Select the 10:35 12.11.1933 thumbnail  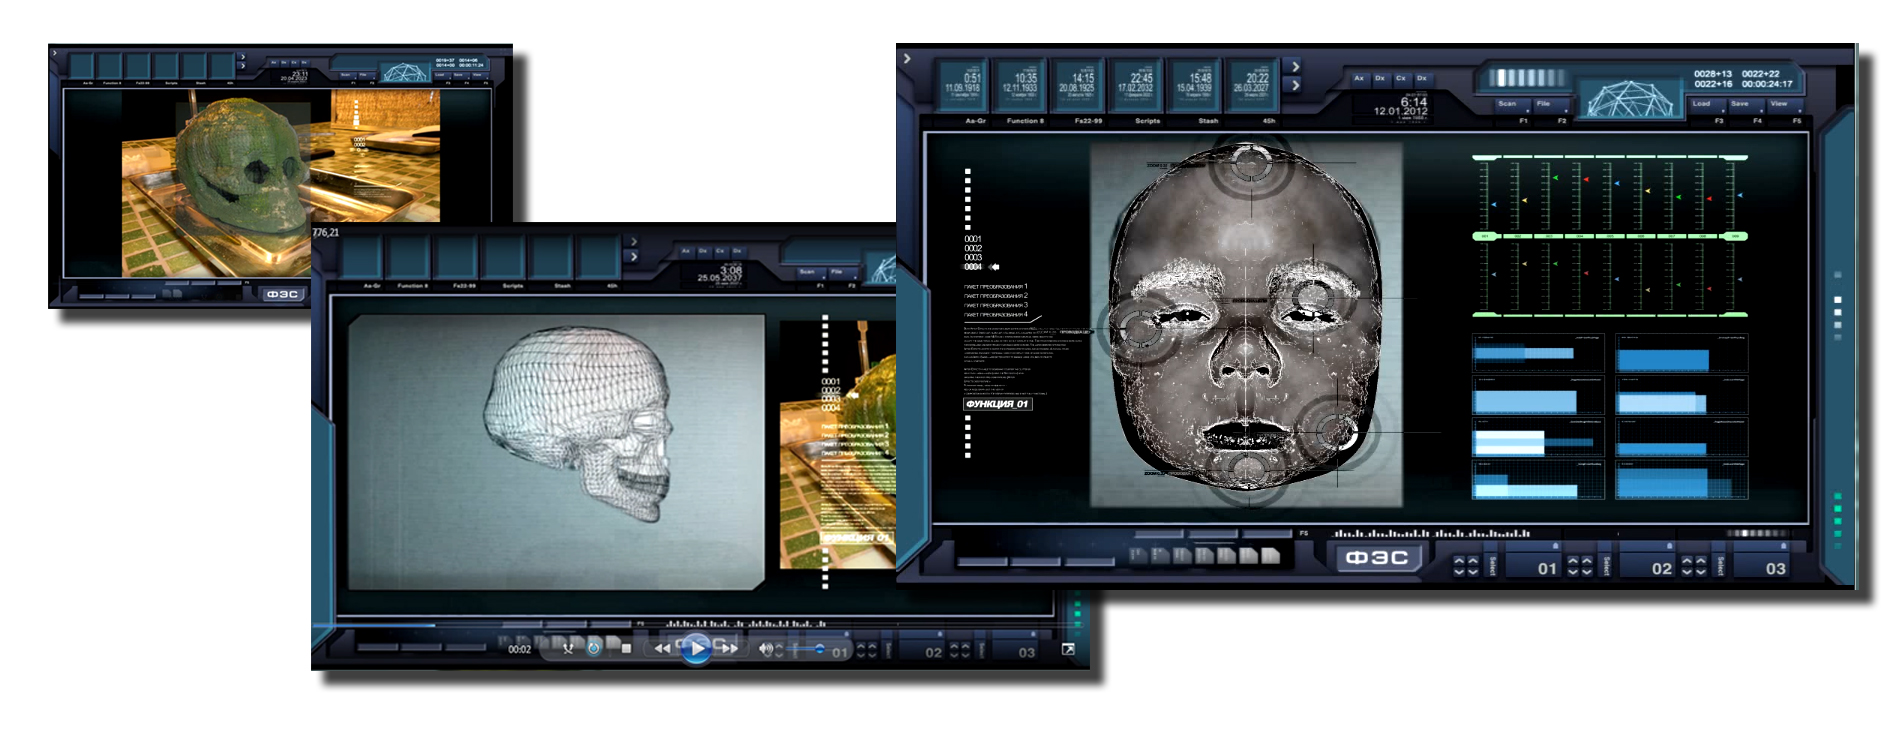tap(1020, 85)
